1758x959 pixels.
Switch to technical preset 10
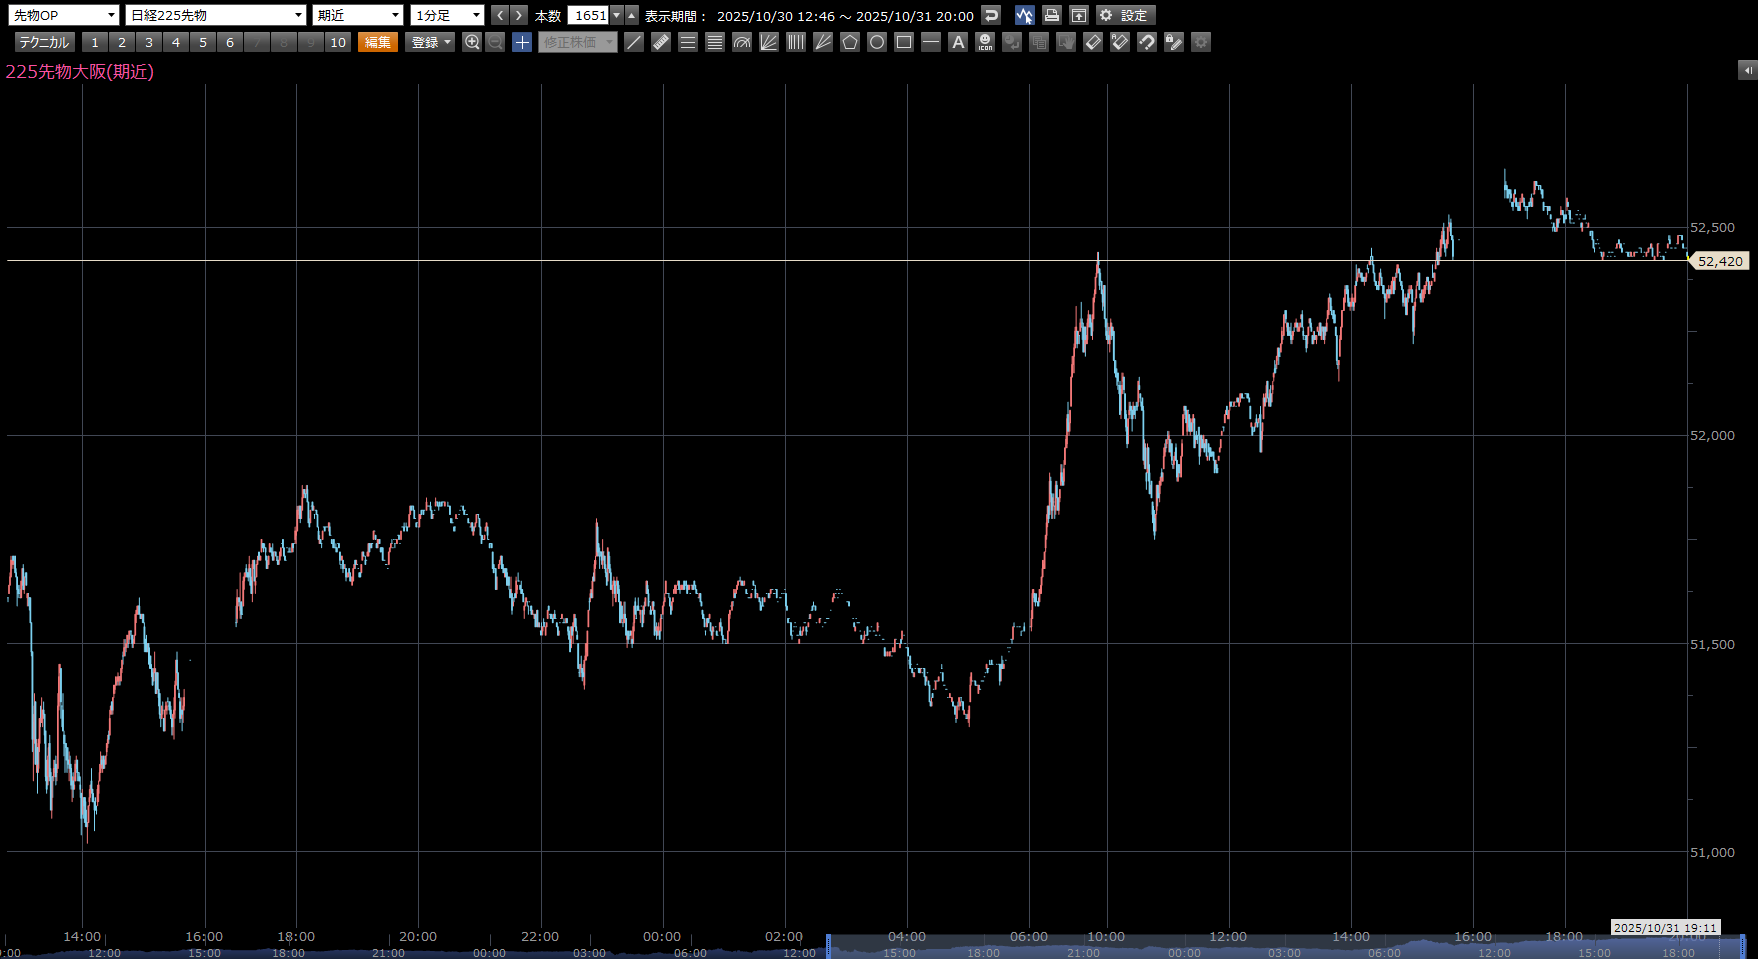[x=338, y=42]
